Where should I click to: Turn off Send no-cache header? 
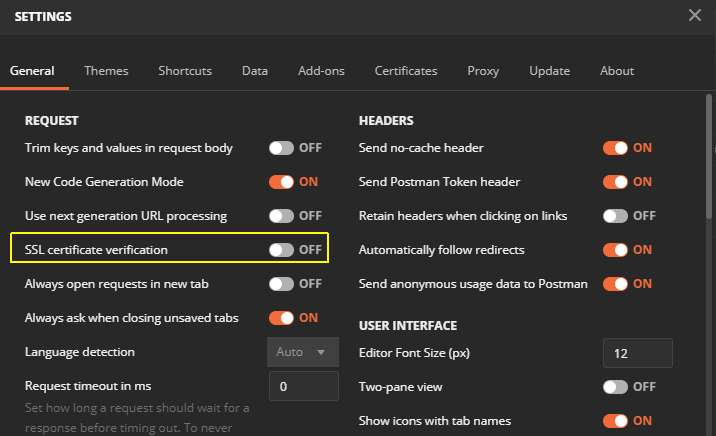click(615, 148)
